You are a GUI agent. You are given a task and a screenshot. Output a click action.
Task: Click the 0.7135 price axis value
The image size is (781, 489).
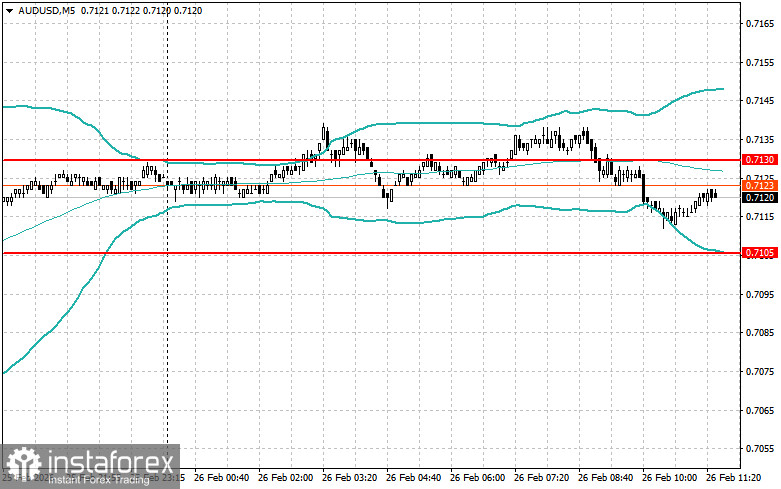tap(760, 139)
